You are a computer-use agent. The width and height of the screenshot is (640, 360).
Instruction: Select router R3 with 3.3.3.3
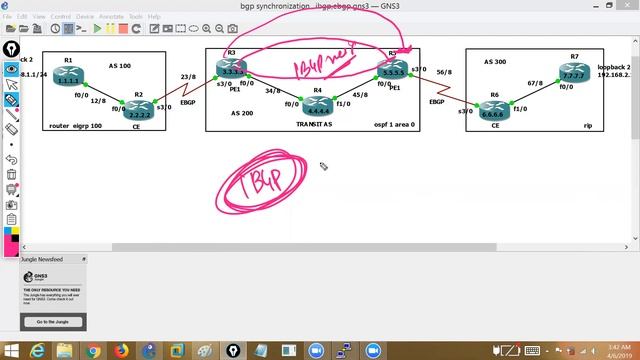click(231, 67)
